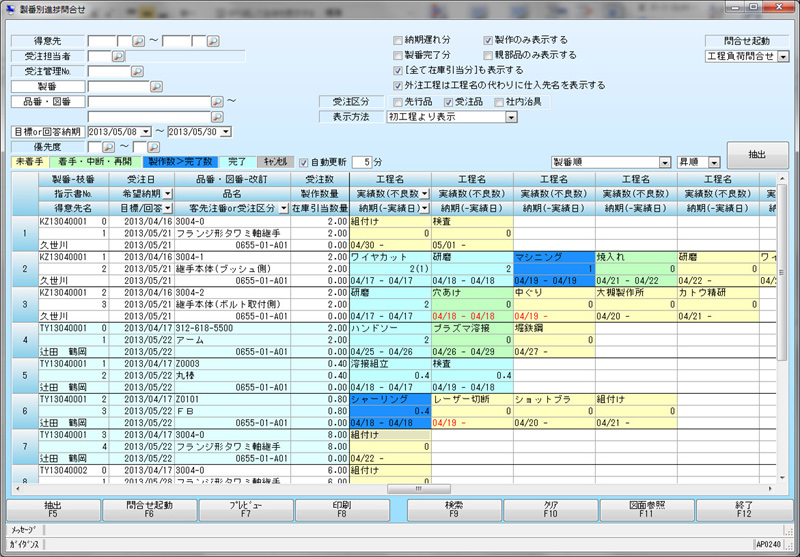800x557 pixels.
Task: Open the 表示方法 dropdown
Action: click(511, 117)
